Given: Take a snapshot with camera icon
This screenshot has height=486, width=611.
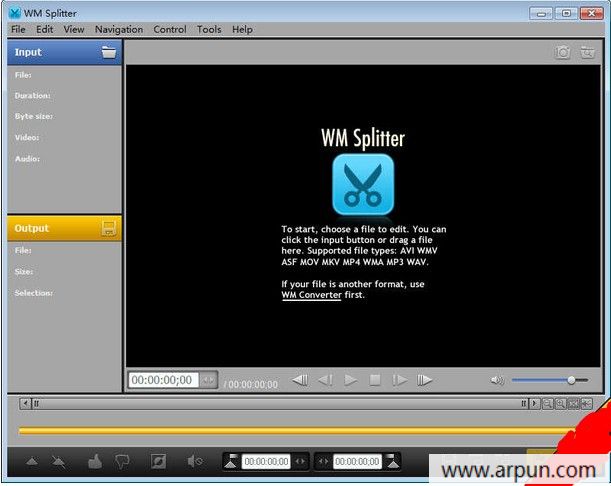Looking at the screenshot, I should 563,52.
